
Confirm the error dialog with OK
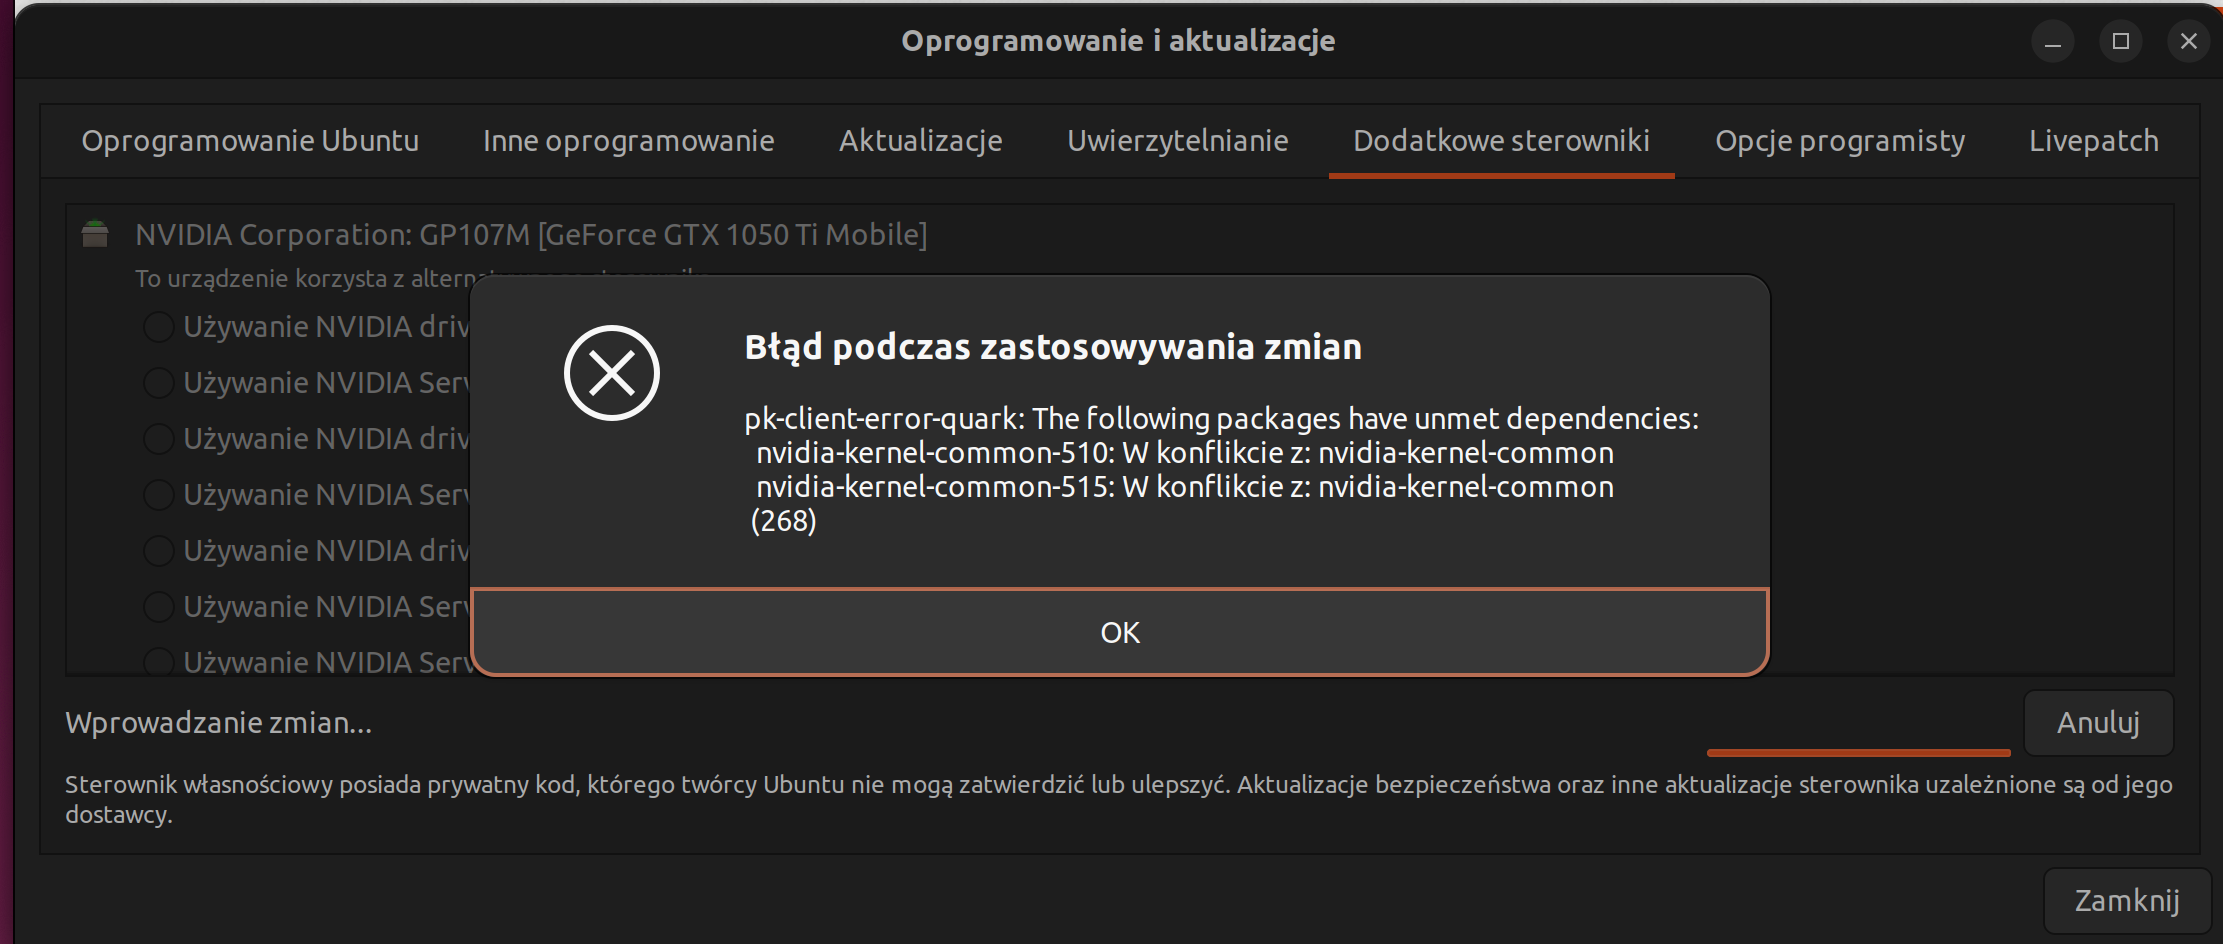pos(1120,632)
